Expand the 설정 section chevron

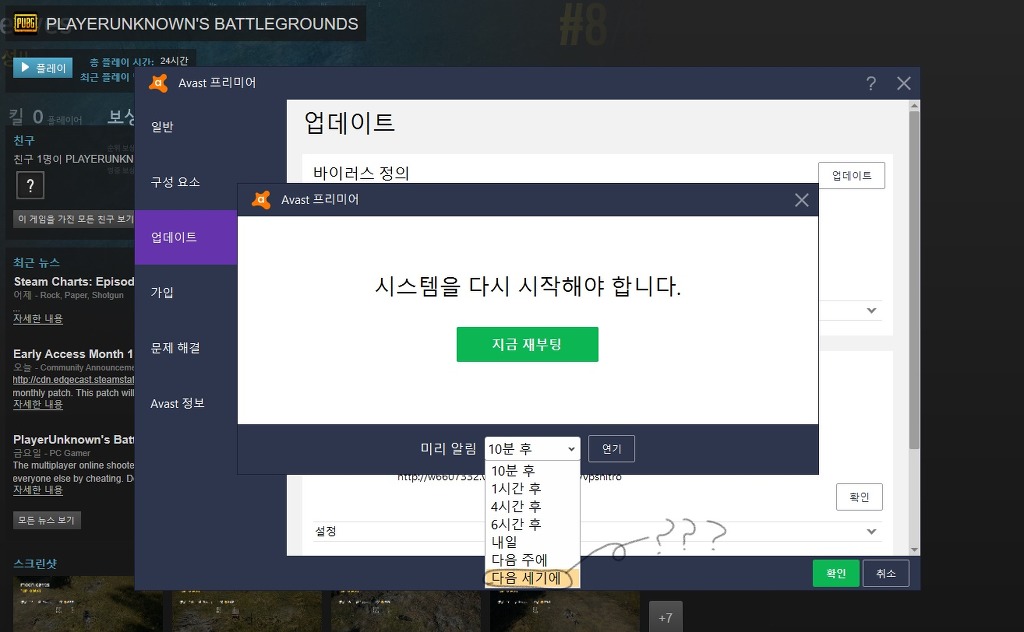(871, 531)
